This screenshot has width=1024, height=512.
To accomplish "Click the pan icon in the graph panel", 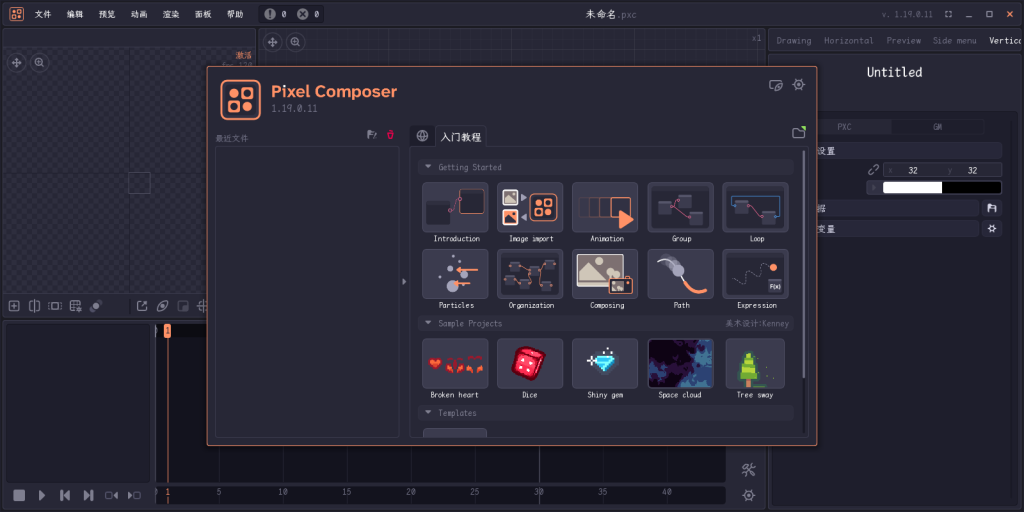I will (272, 42).
